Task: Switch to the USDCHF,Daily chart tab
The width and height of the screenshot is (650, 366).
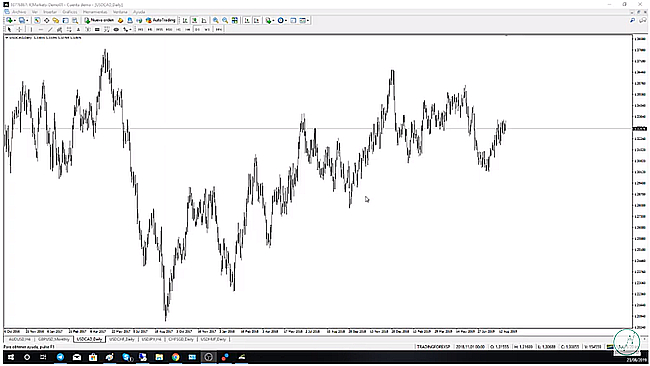Action: 122,339
